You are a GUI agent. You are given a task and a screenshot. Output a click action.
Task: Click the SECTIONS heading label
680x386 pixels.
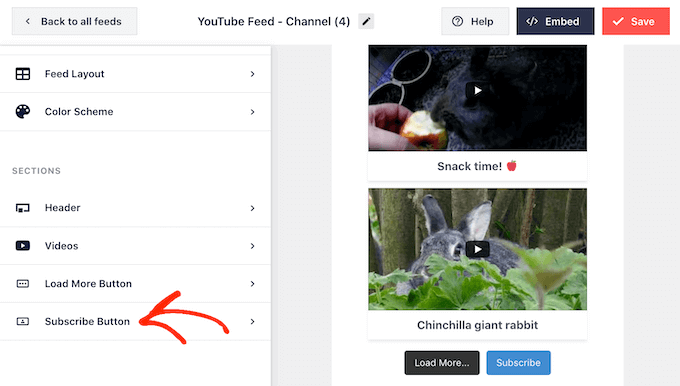click(x=36, y=171)
